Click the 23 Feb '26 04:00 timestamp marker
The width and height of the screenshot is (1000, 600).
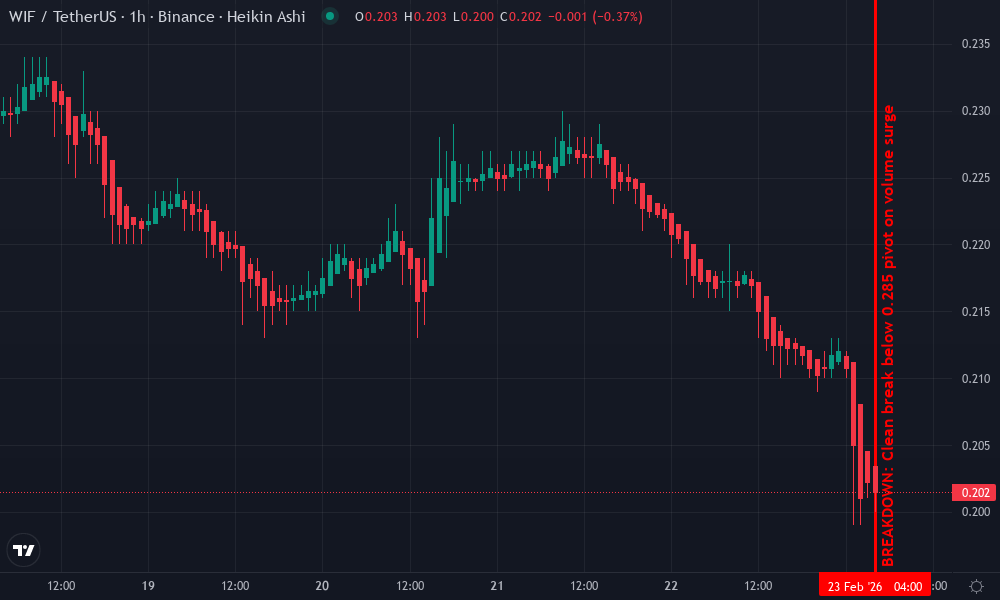876,585
